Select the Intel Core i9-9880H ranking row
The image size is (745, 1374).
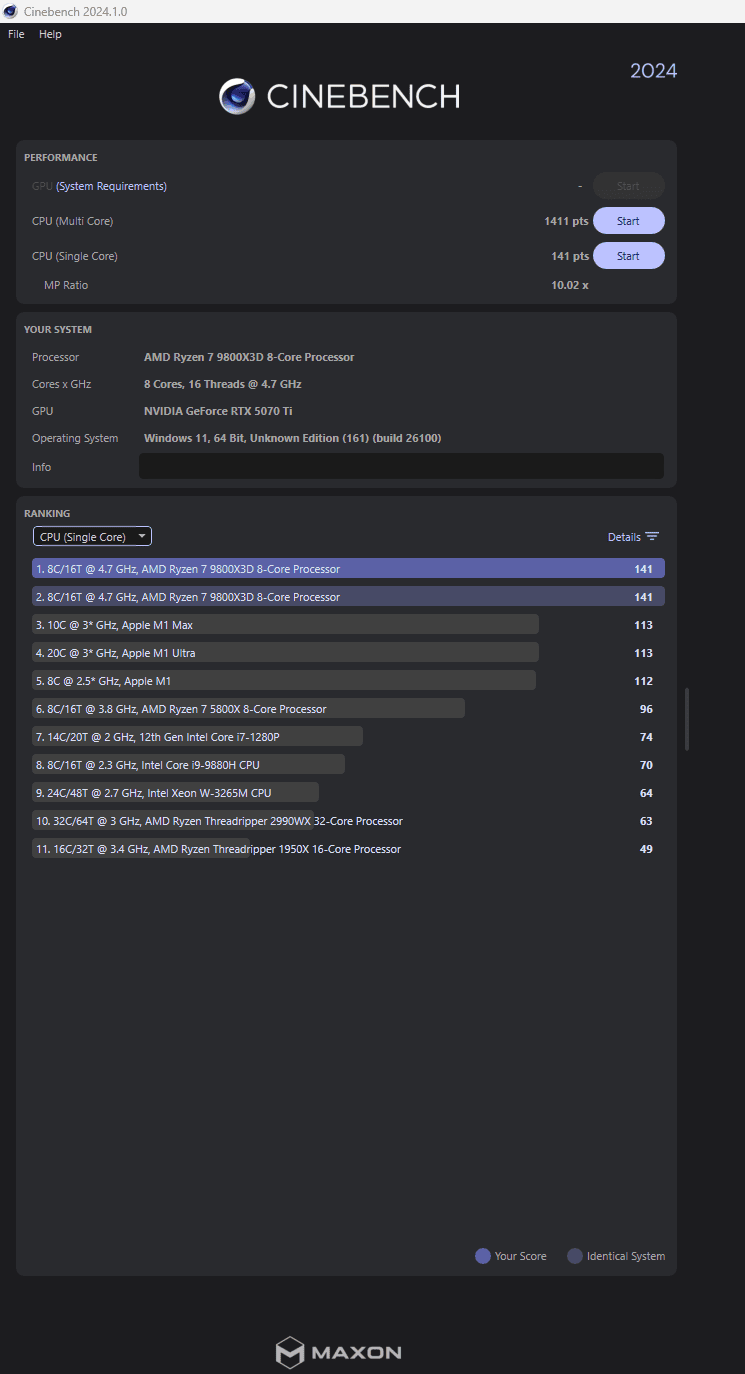[348, 765]
